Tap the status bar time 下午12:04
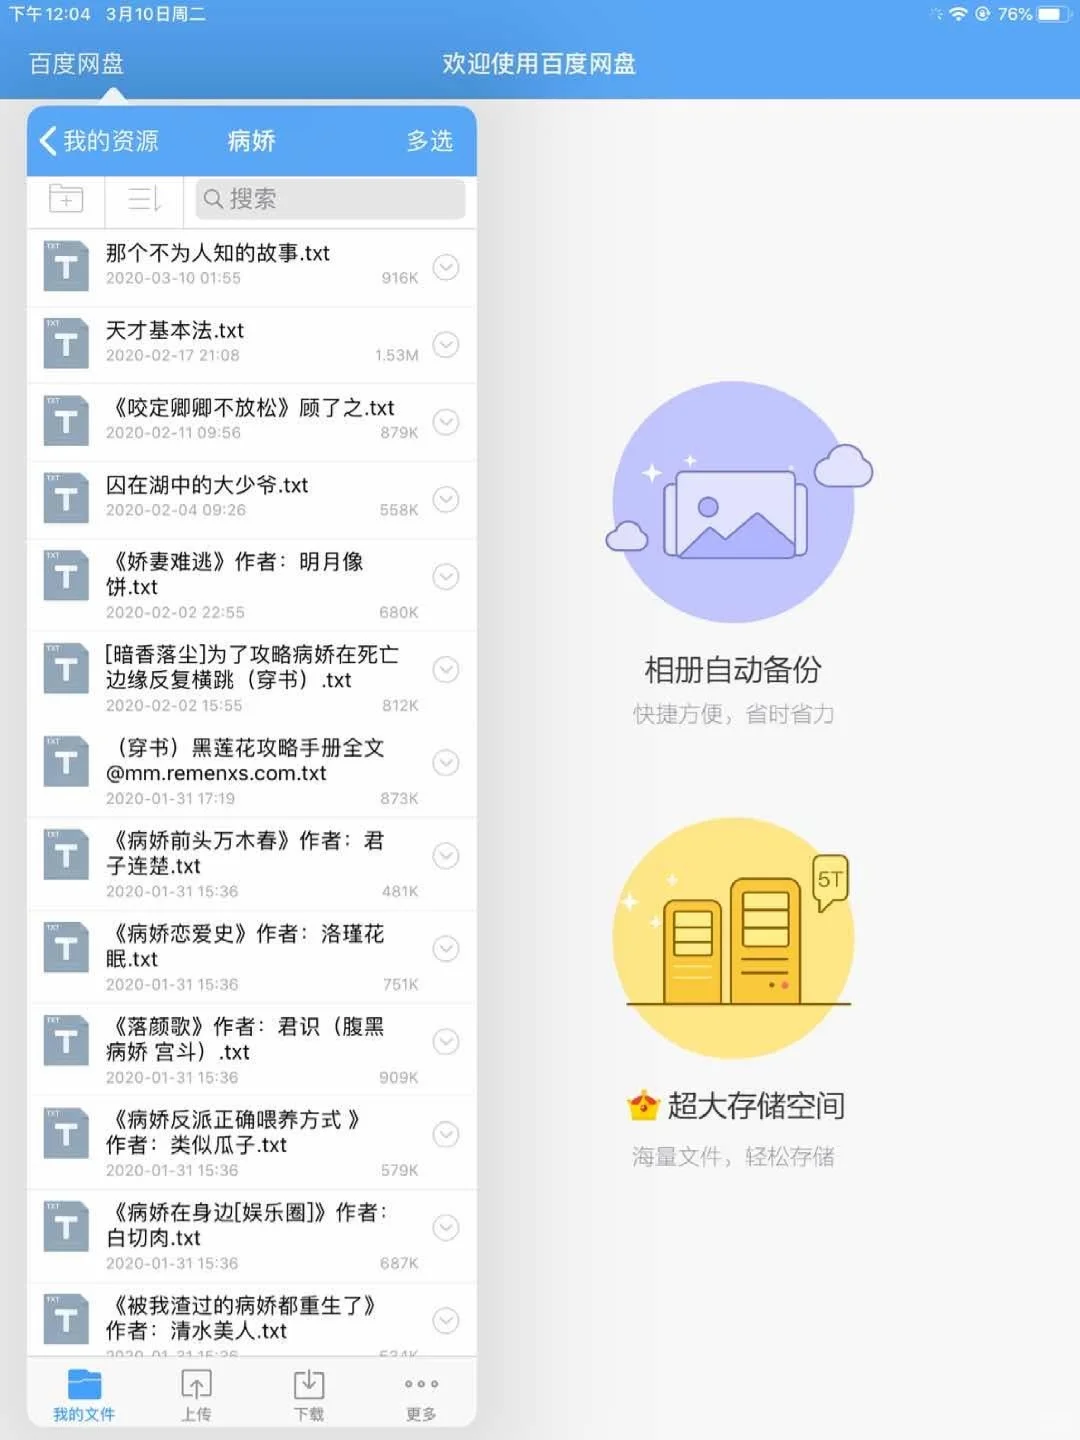This screenshot has height=1440, width=1080. pos(50,14)
